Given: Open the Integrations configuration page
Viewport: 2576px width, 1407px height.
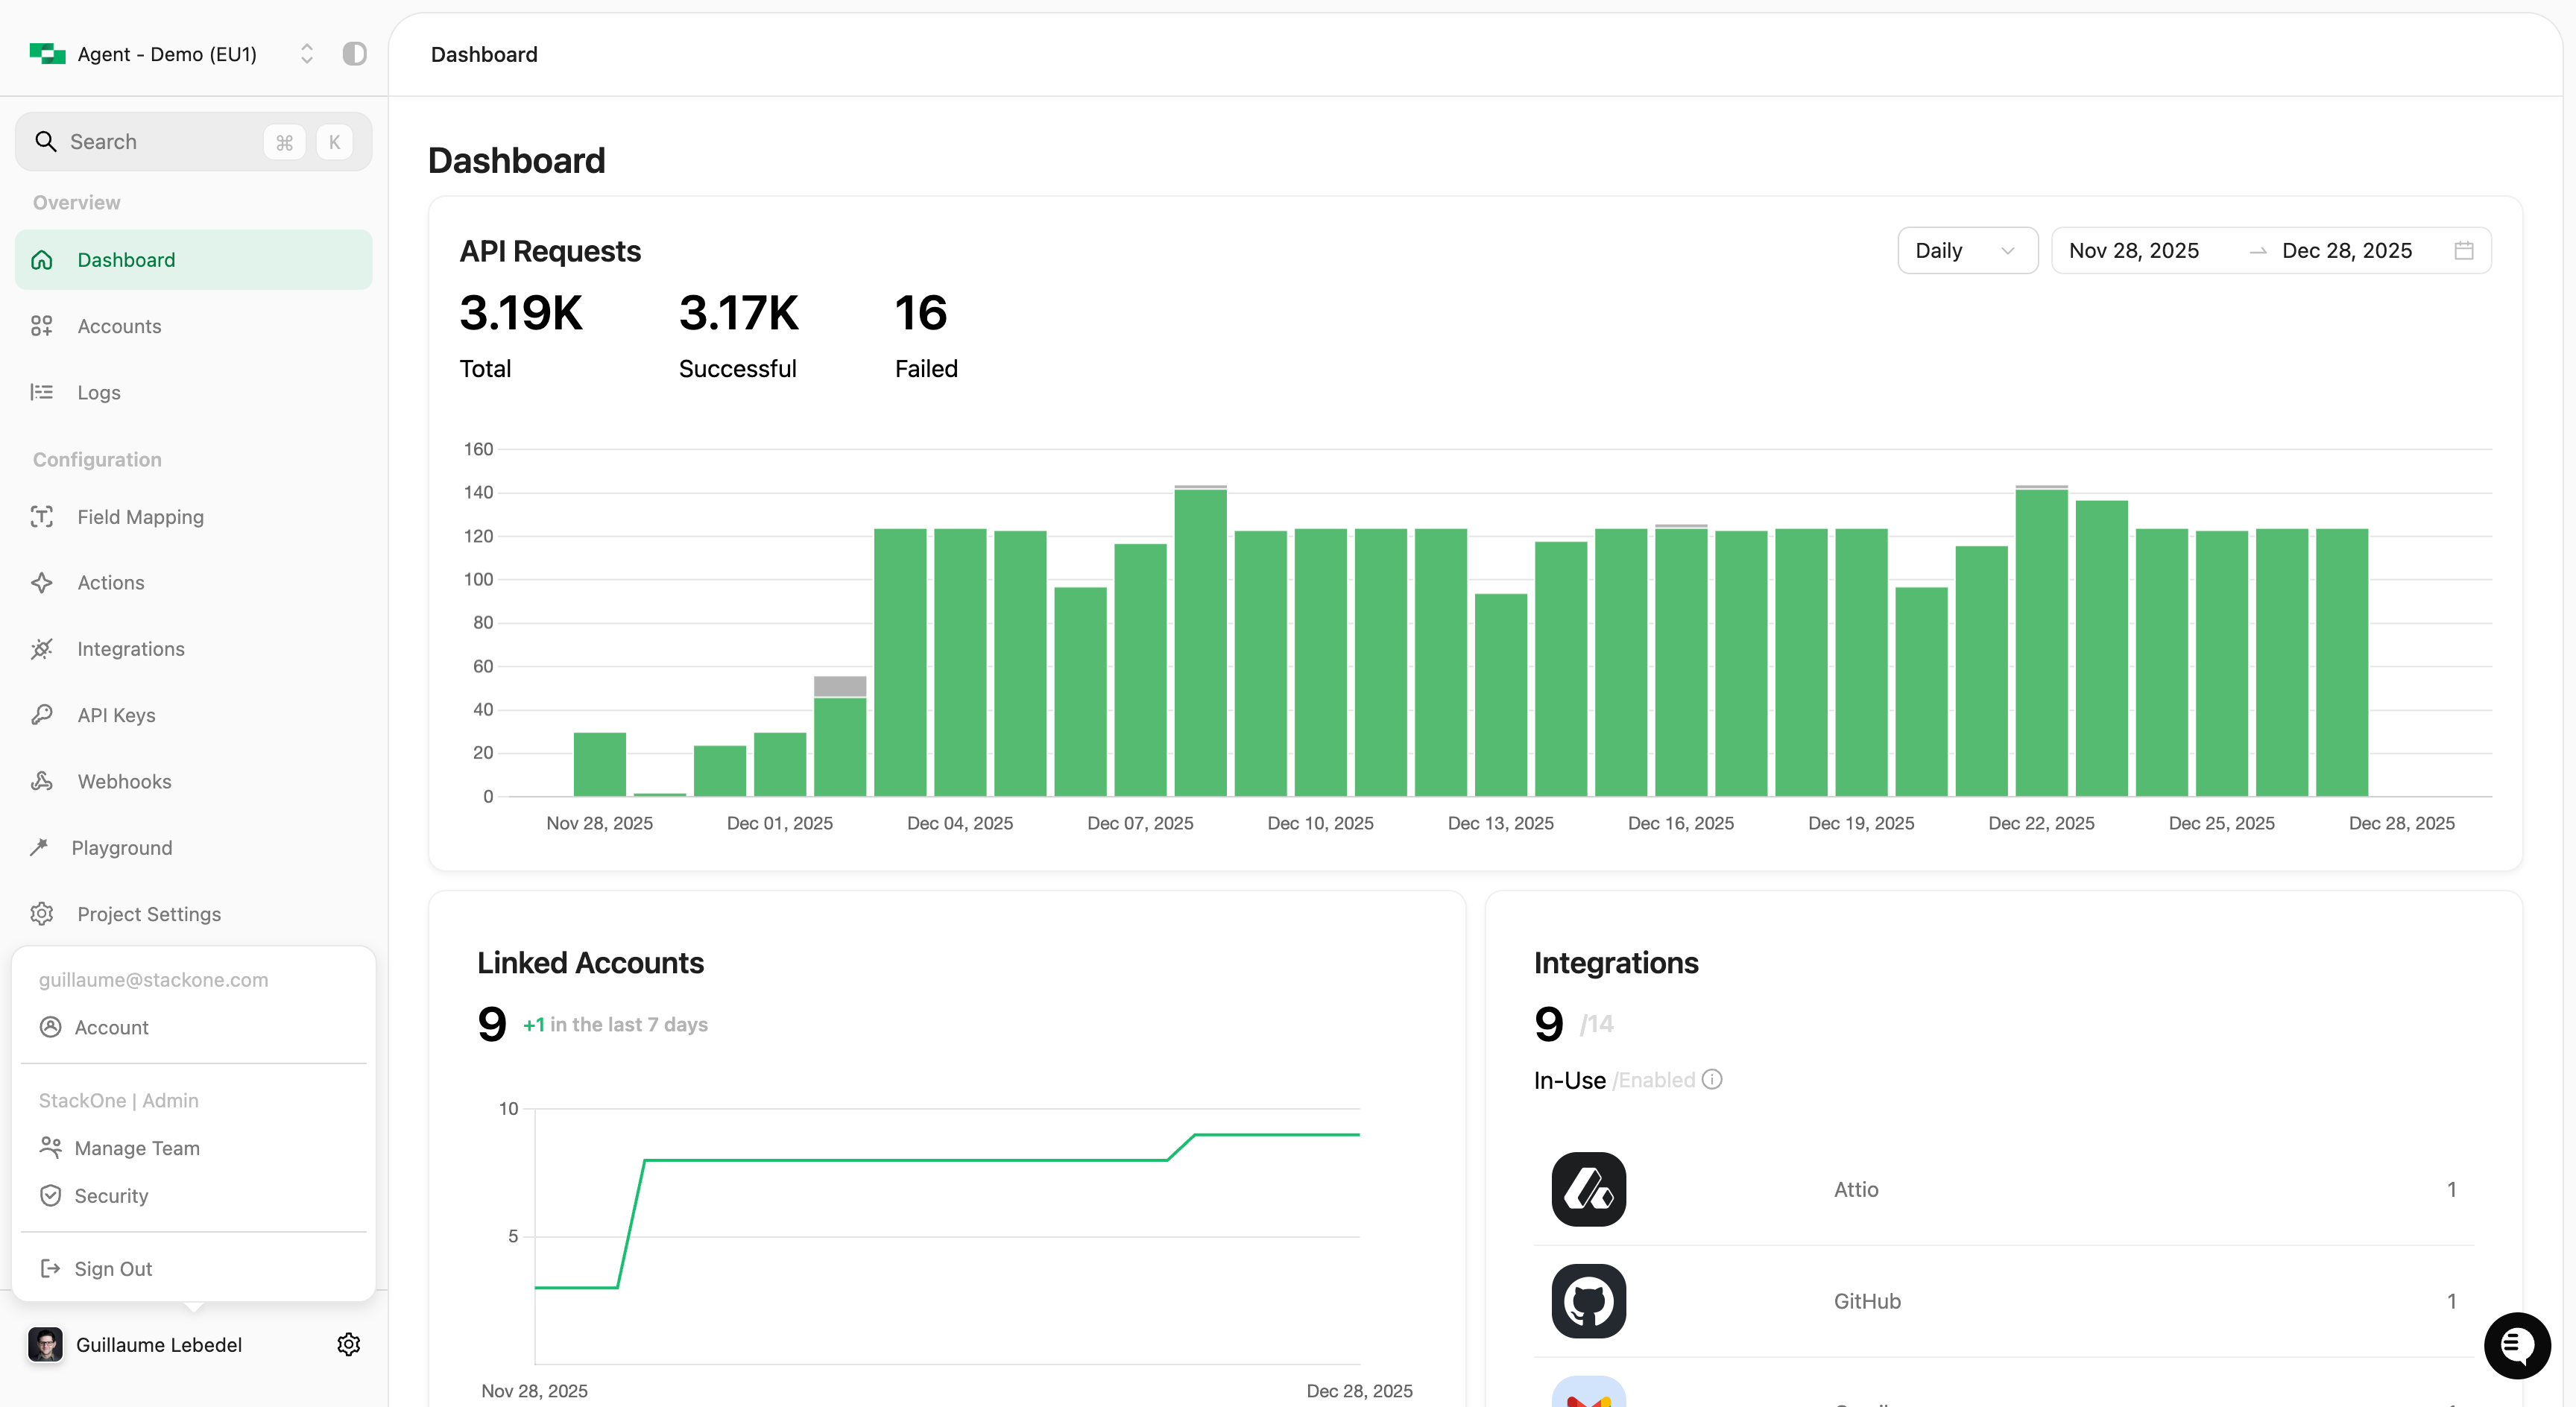Looking at the screenshot, I should click(x=131, y=648).
